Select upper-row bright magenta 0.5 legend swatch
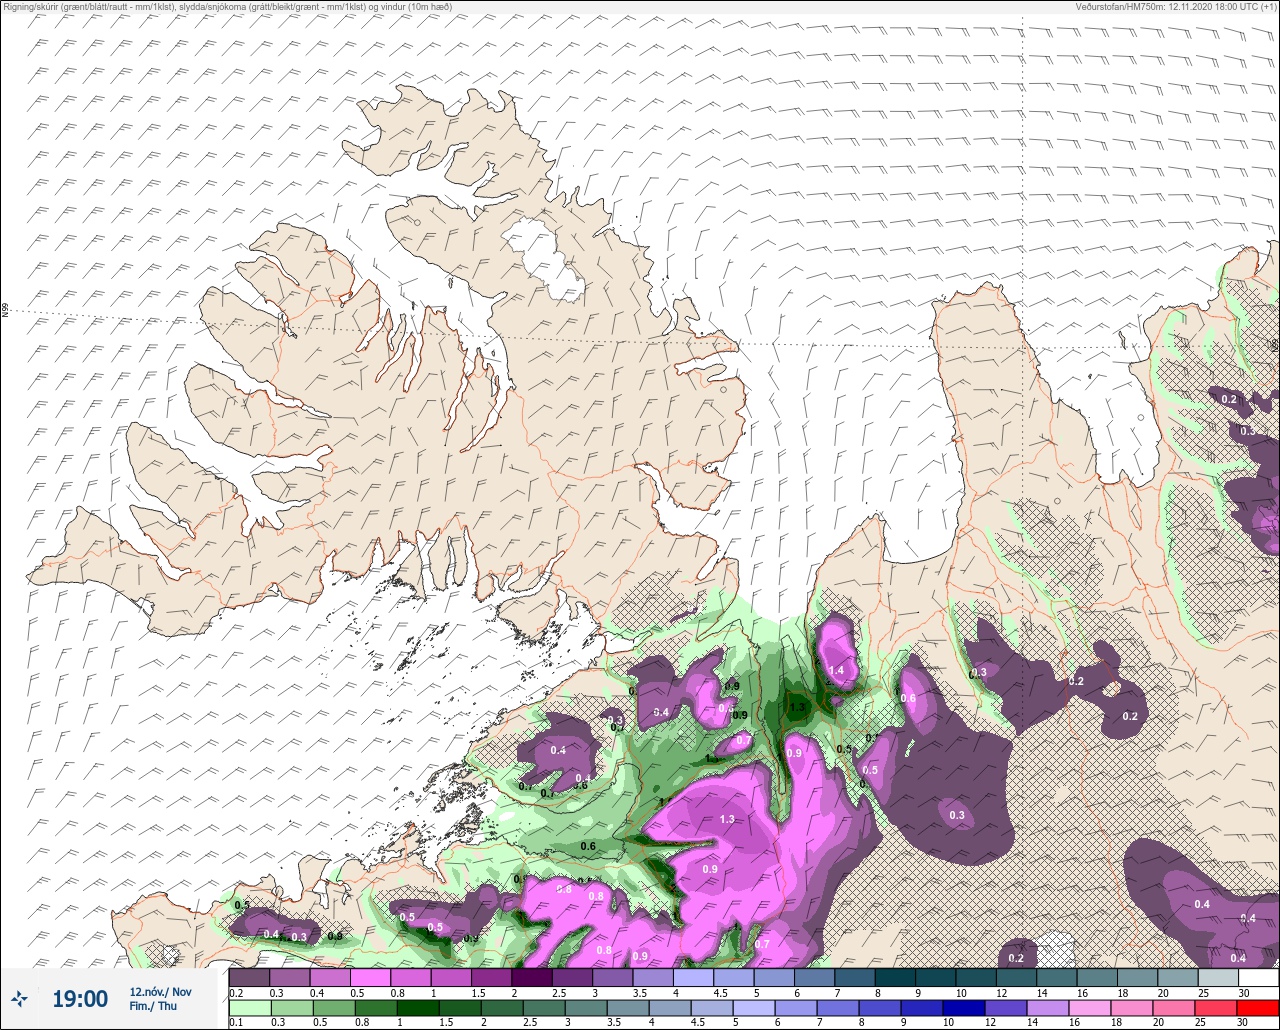 [370, 977]
